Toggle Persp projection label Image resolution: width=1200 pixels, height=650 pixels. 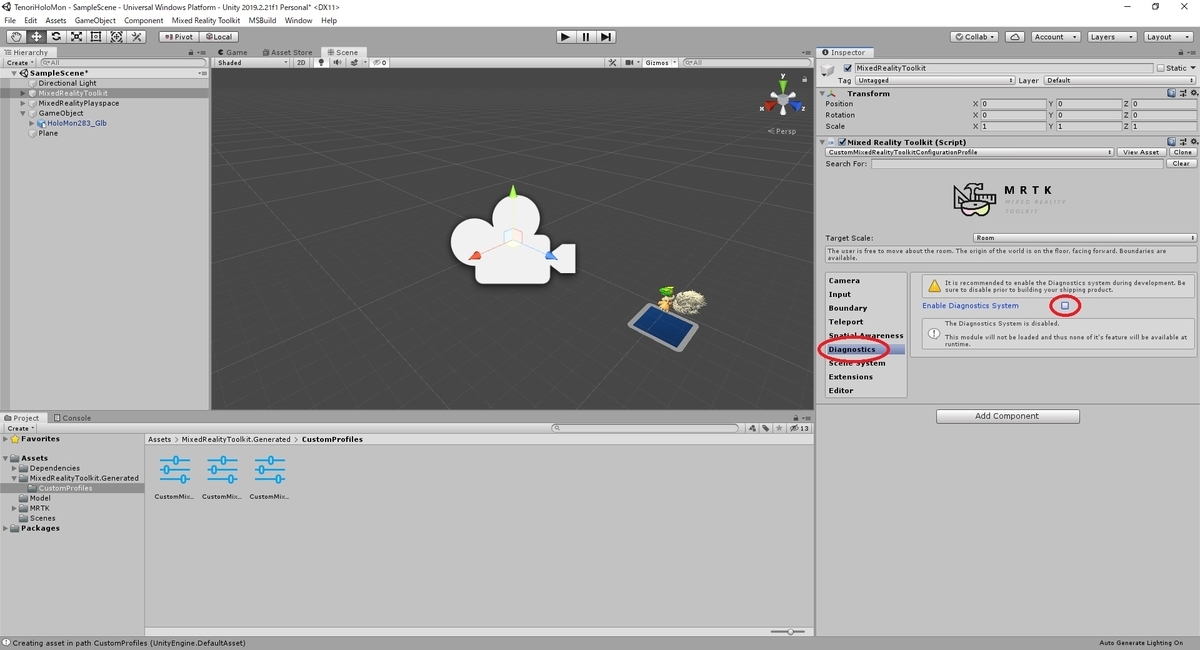pyautogui.click(x=783, y=131)
